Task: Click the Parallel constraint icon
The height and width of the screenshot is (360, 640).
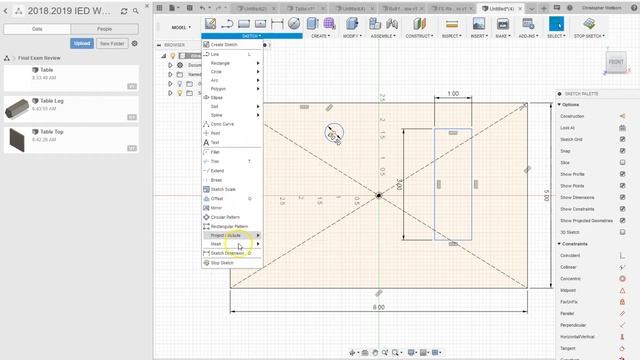Action: click(622, 313)
